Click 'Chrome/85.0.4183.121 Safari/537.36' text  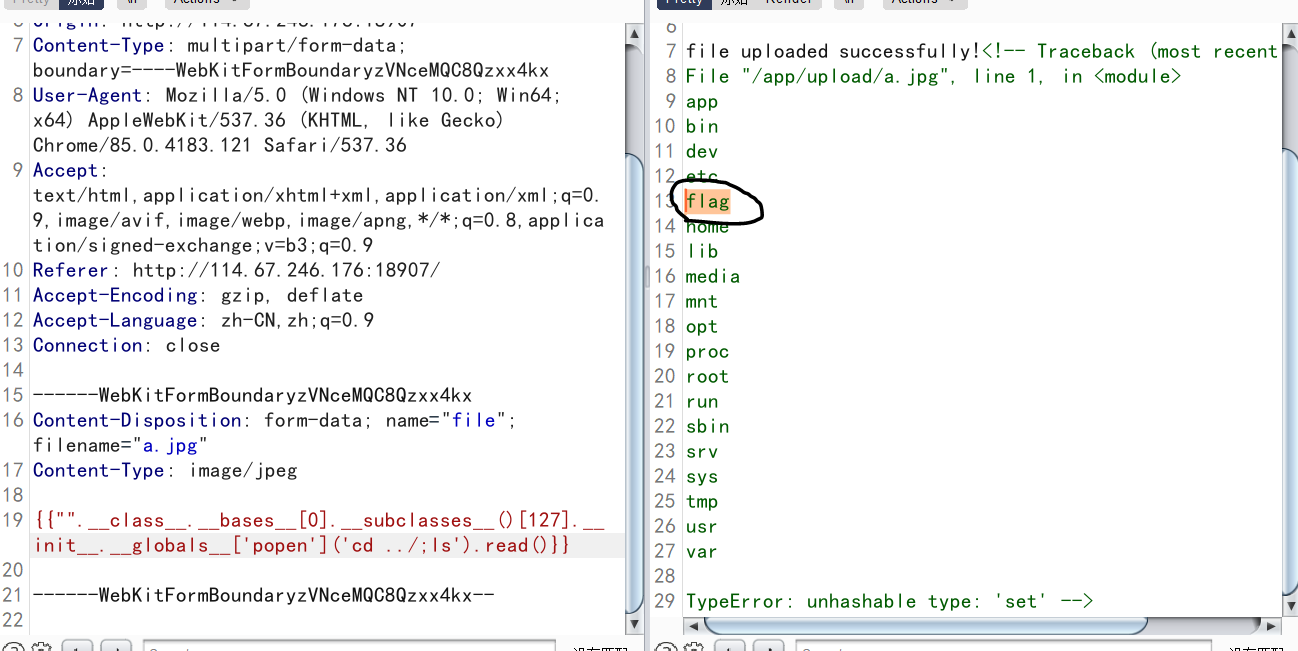[x=220, y=145]
